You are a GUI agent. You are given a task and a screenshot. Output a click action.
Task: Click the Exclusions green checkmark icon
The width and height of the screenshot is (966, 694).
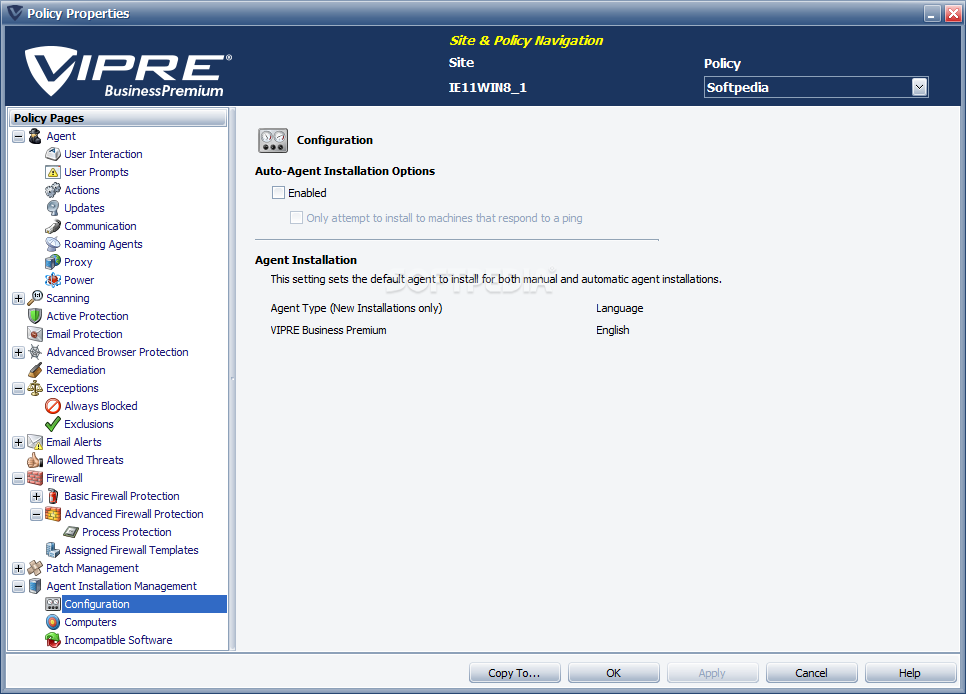pyautogui.click(x=53, y=424)
